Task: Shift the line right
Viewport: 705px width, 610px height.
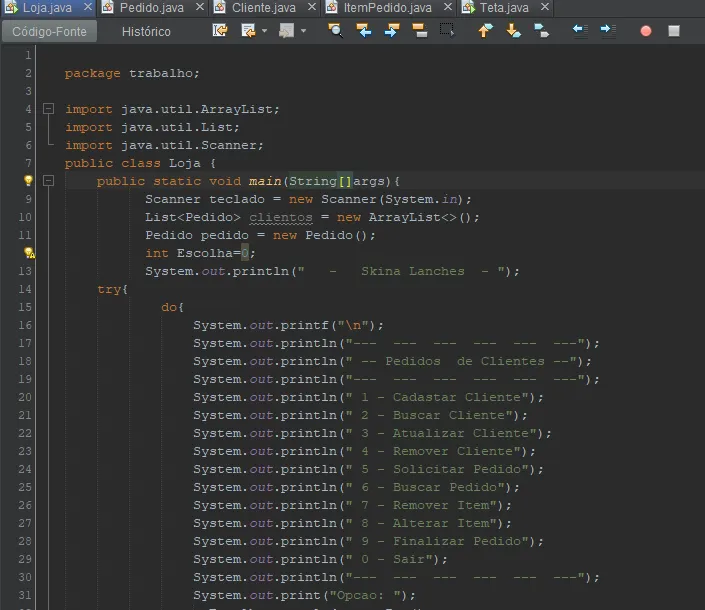Action: (607, 31)
